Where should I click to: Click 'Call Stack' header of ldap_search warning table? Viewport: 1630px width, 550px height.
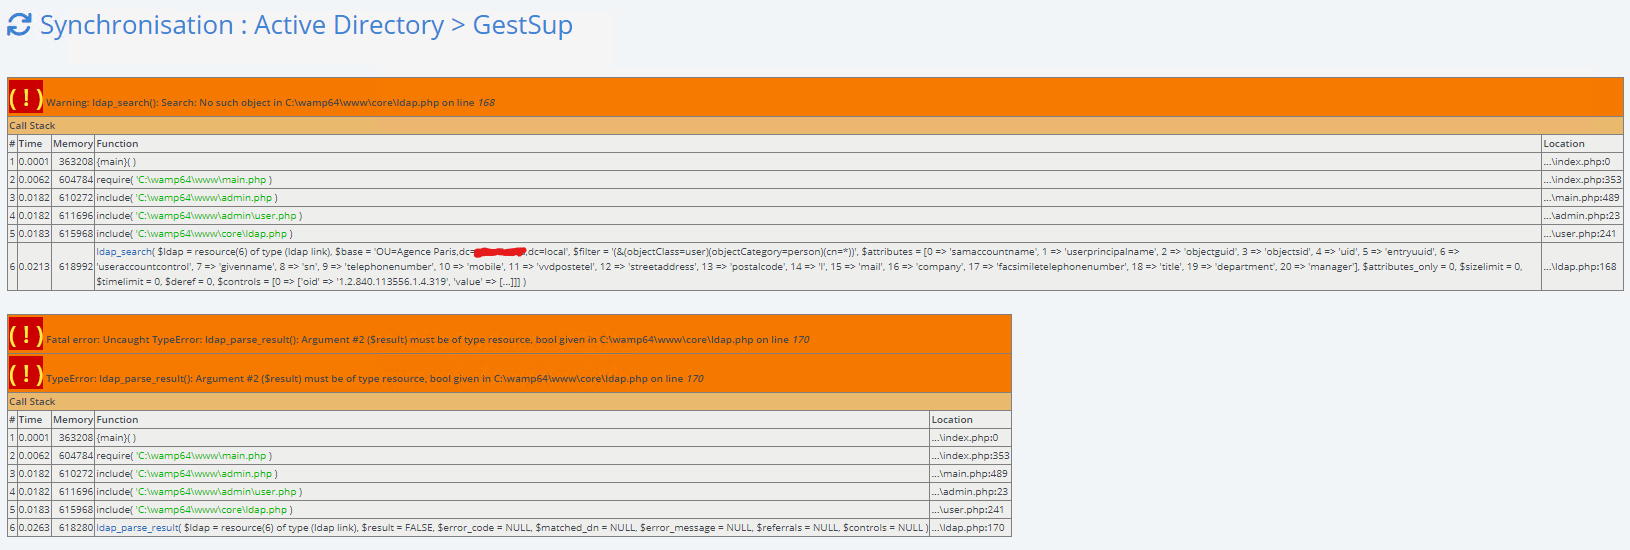pyautogui.click(x=815, y=126)
